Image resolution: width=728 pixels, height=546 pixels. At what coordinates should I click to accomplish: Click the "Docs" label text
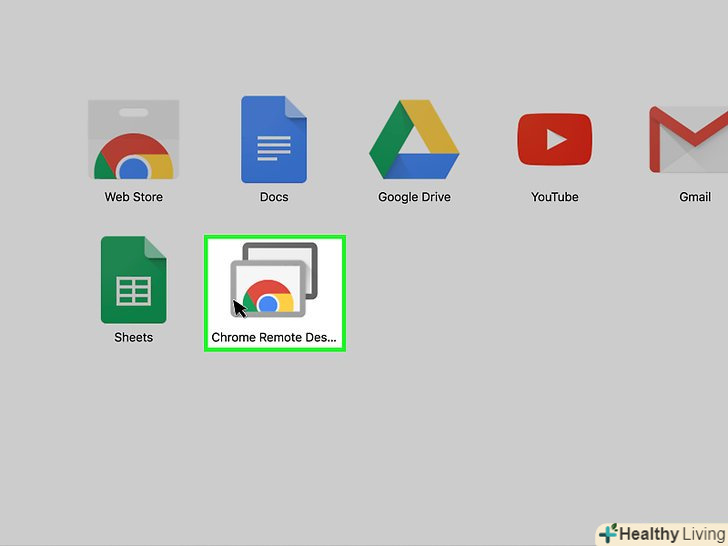(274, 197)
